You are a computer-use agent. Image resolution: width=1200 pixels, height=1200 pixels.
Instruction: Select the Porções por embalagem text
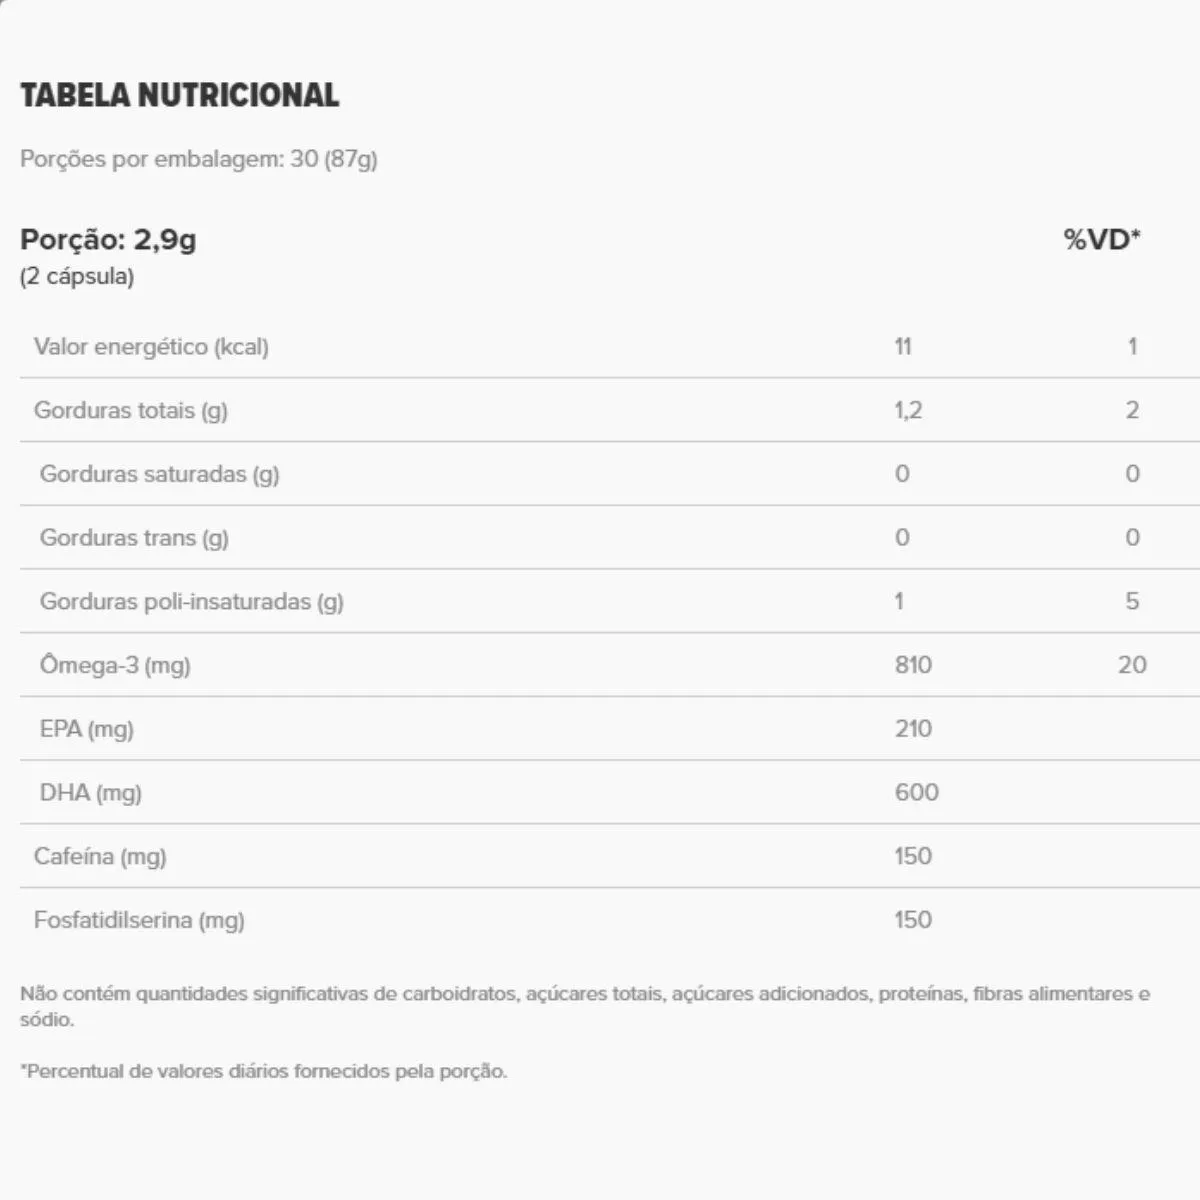coord(199,159)
